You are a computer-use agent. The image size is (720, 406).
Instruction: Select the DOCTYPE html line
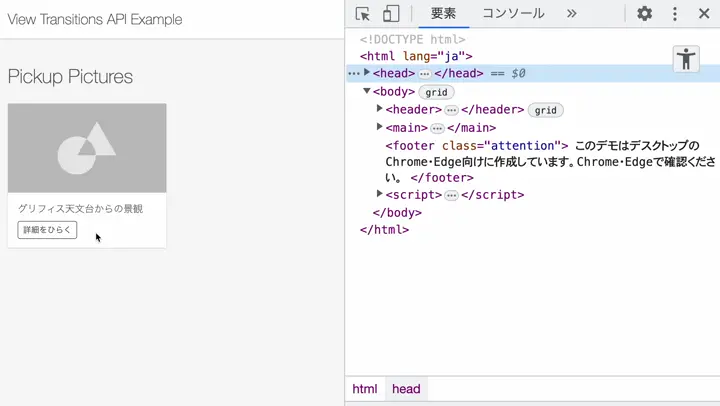[412, 39]
